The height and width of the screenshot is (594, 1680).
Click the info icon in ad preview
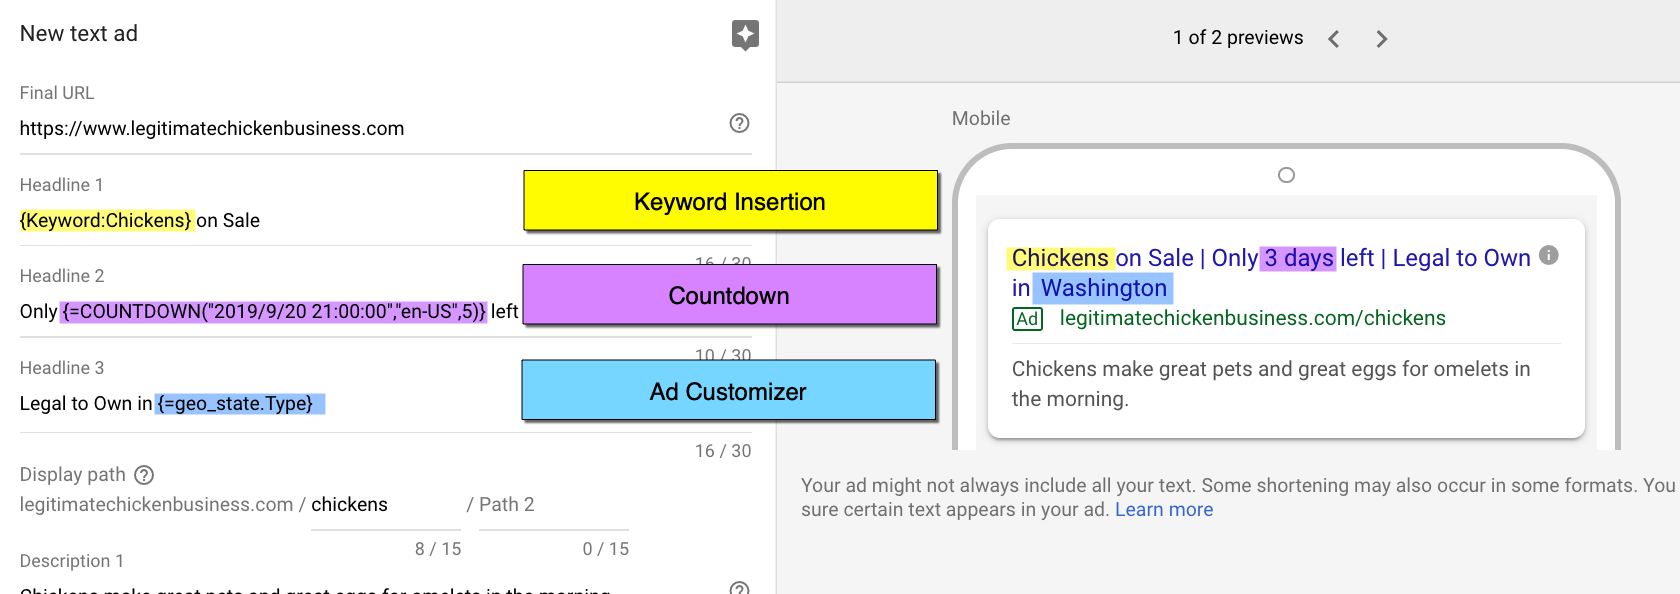(x=1548, y=255)
